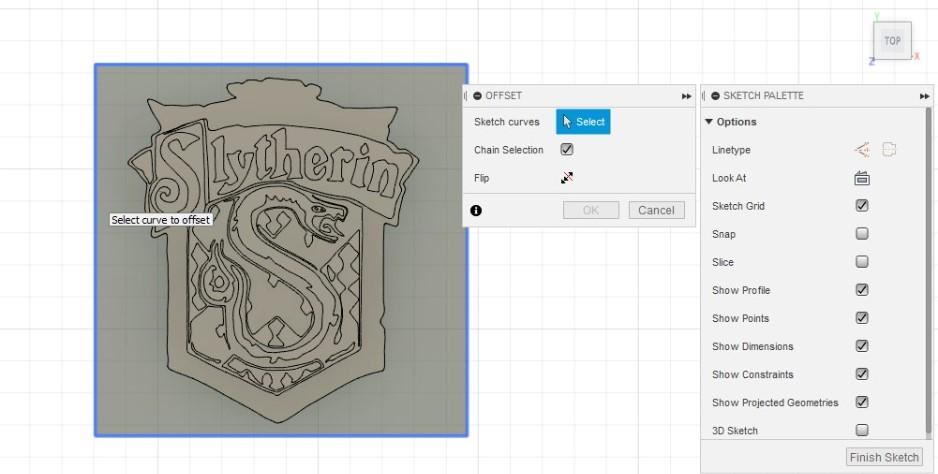This screenshot has width=938, height=474.
Task: Expand Offset dialog using double-arrow icon
Action: point(686,96)
